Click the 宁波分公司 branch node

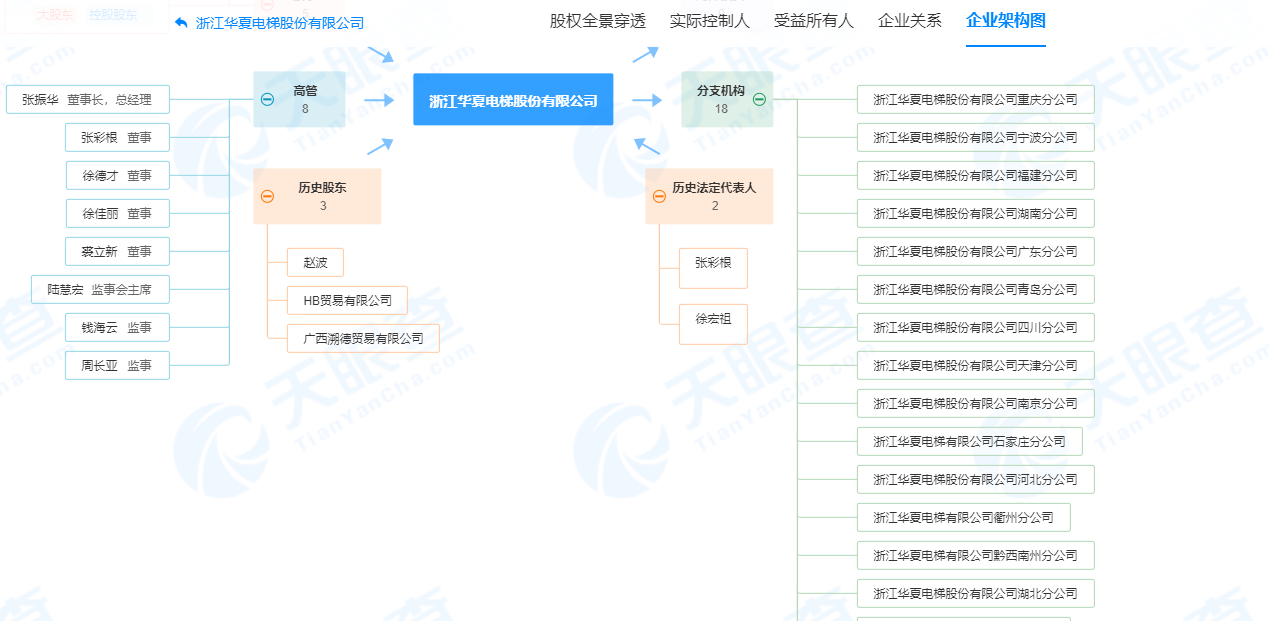click(x=976, y=138)
